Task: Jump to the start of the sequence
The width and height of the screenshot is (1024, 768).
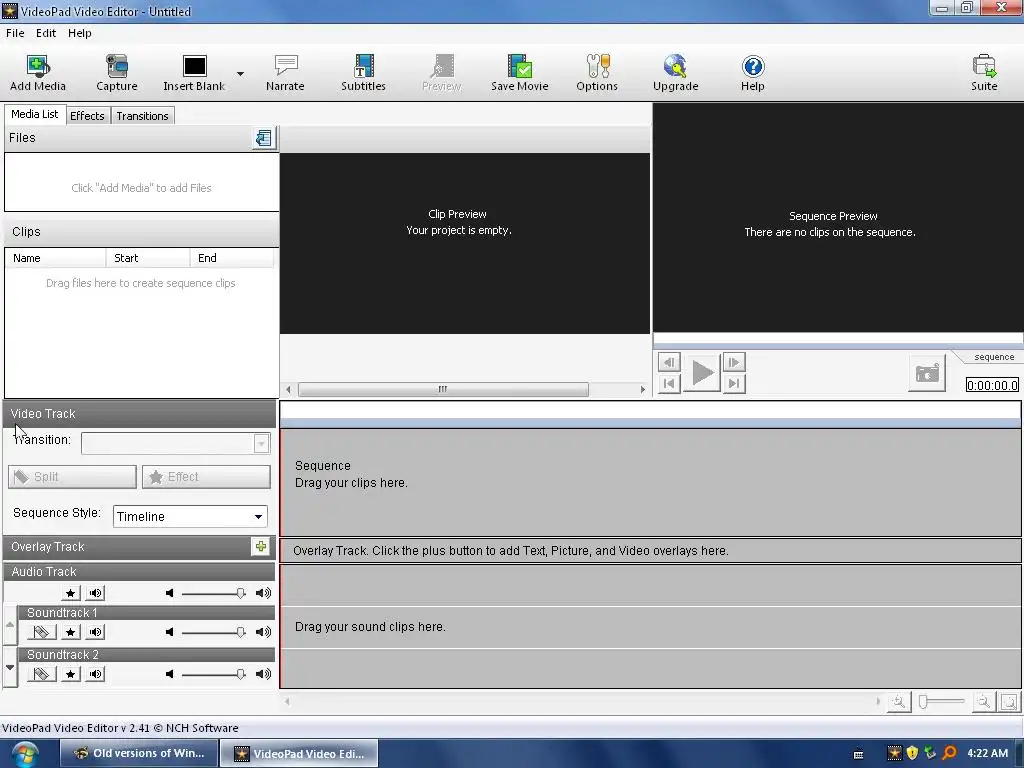Action: [x=669, y=383]
